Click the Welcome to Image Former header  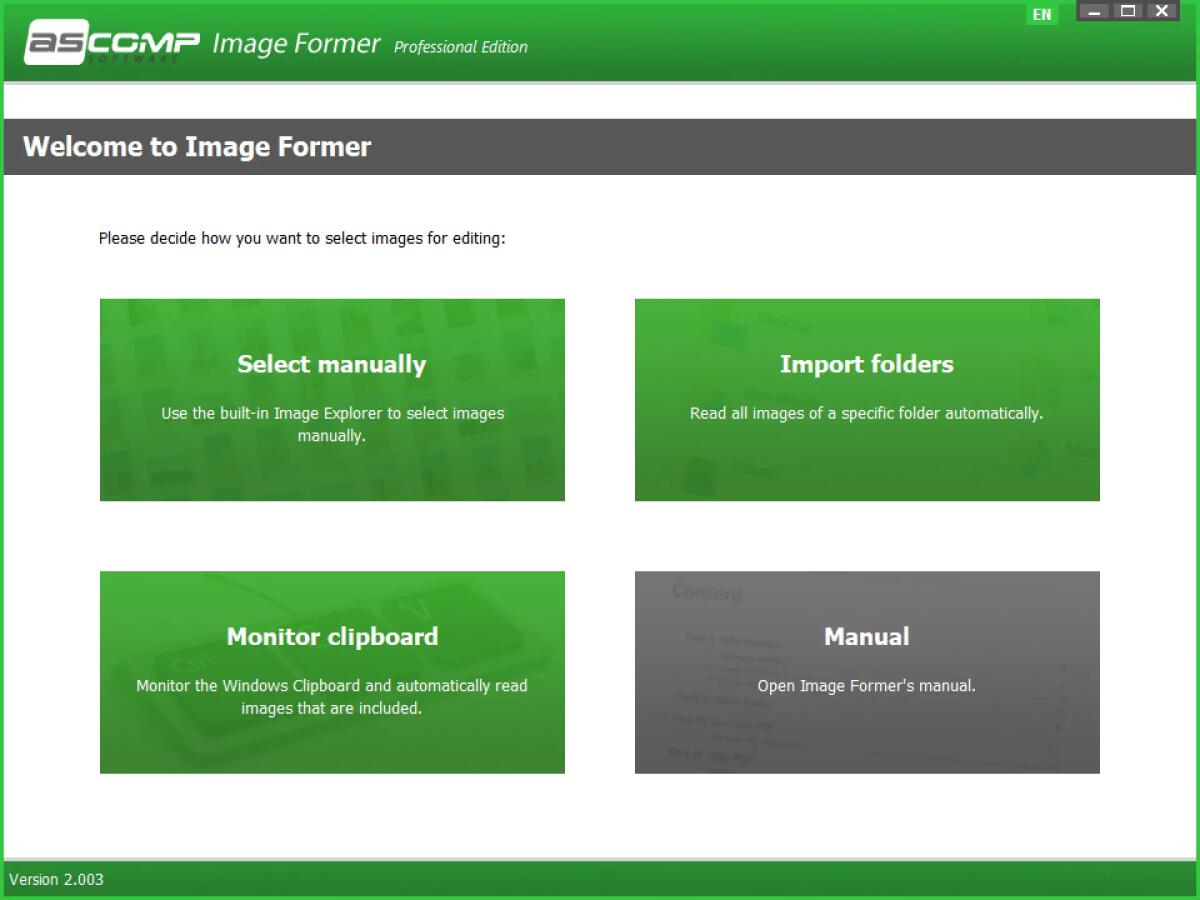(x=196, y=146)
